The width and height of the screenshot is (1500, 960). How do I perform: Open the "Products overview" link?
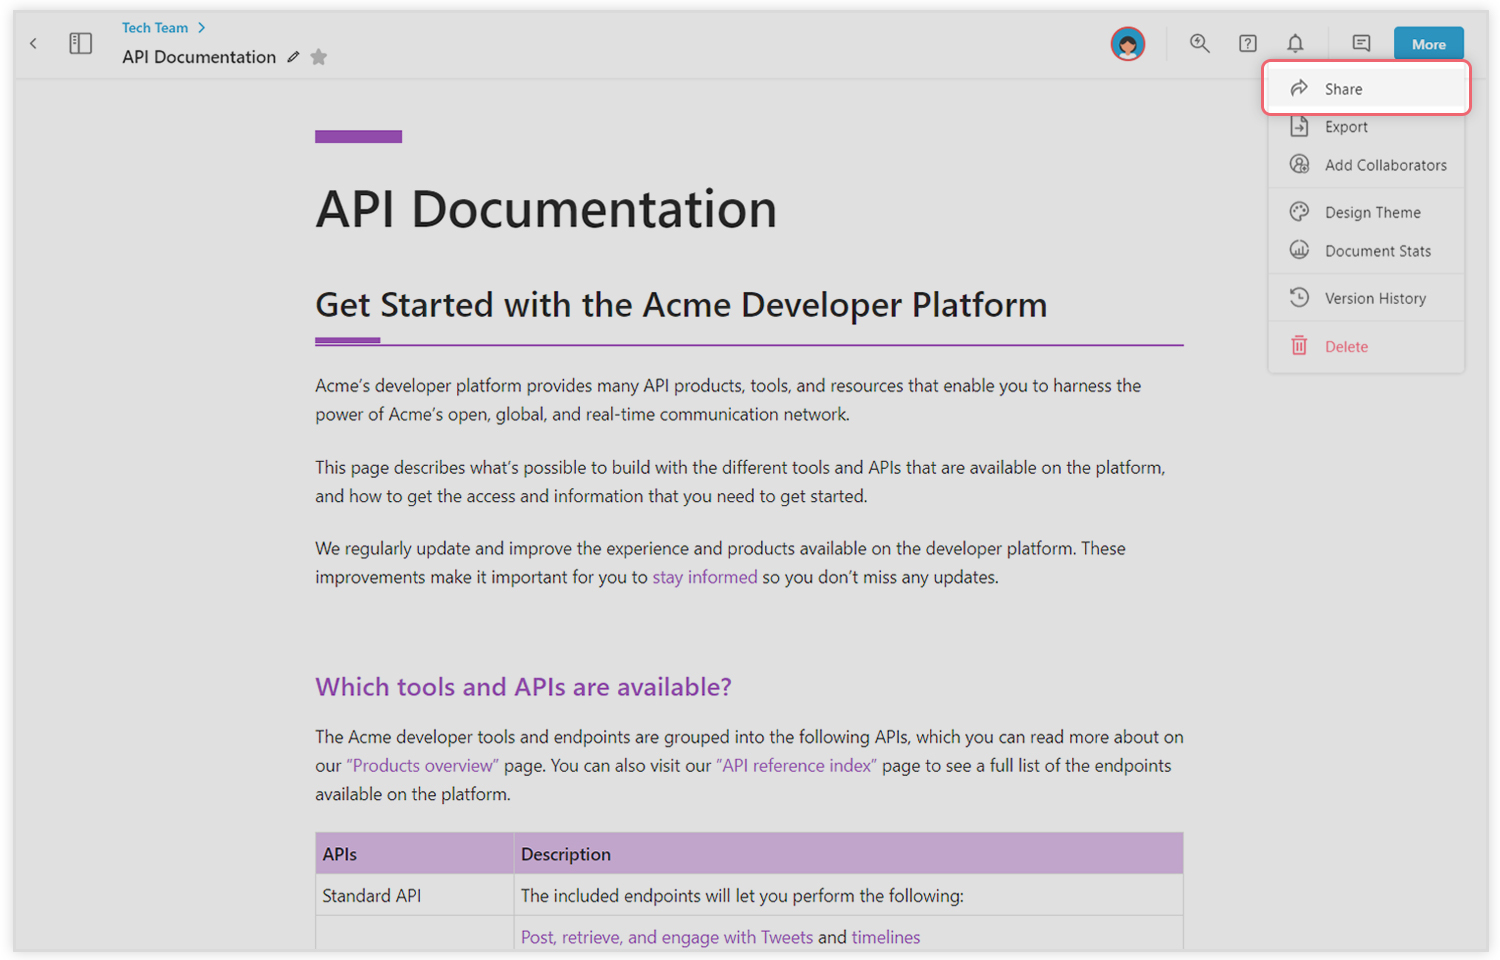click(422, 765)
